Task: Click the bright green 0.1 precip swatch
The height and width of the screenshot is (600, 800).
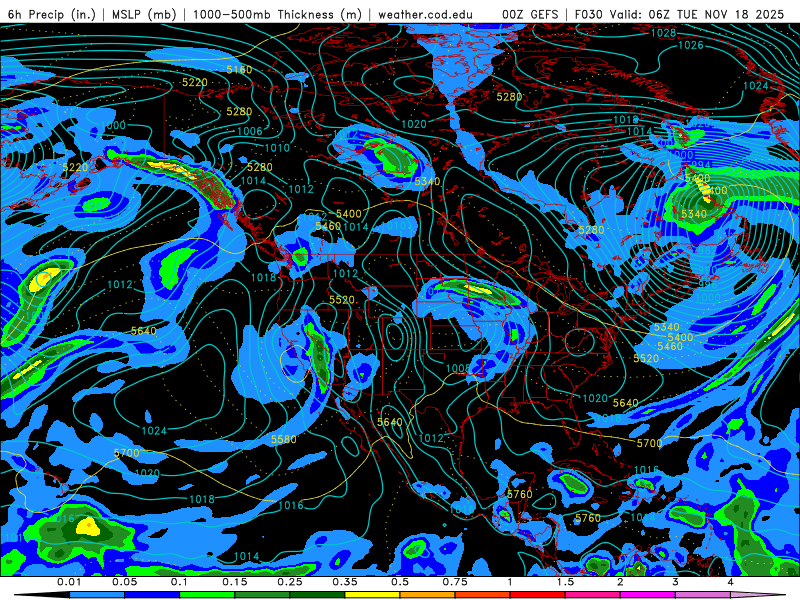Action: [x=207, y=595]
